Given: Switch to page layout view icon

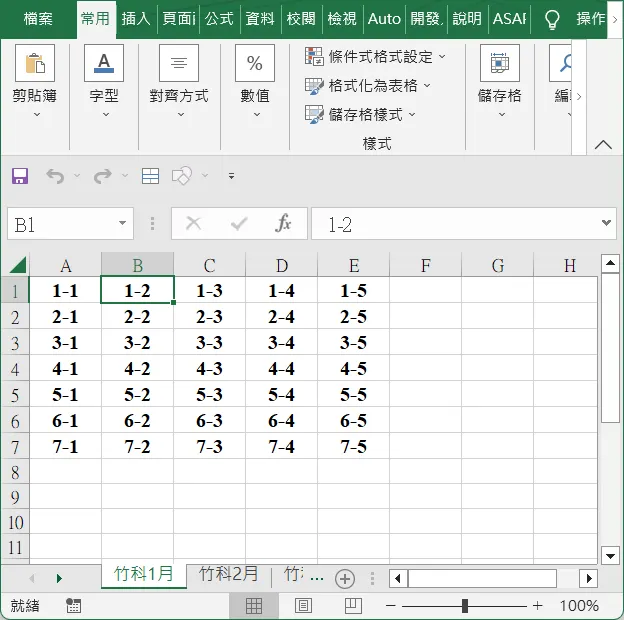Looking at the screenshot, I should pyautogui.click(x=303, y=606).
